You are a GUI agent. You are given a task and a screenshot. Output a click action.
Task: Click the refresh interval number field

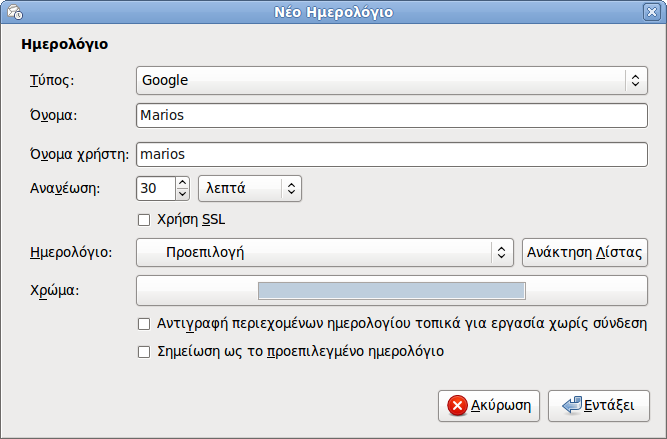[156, 188]
